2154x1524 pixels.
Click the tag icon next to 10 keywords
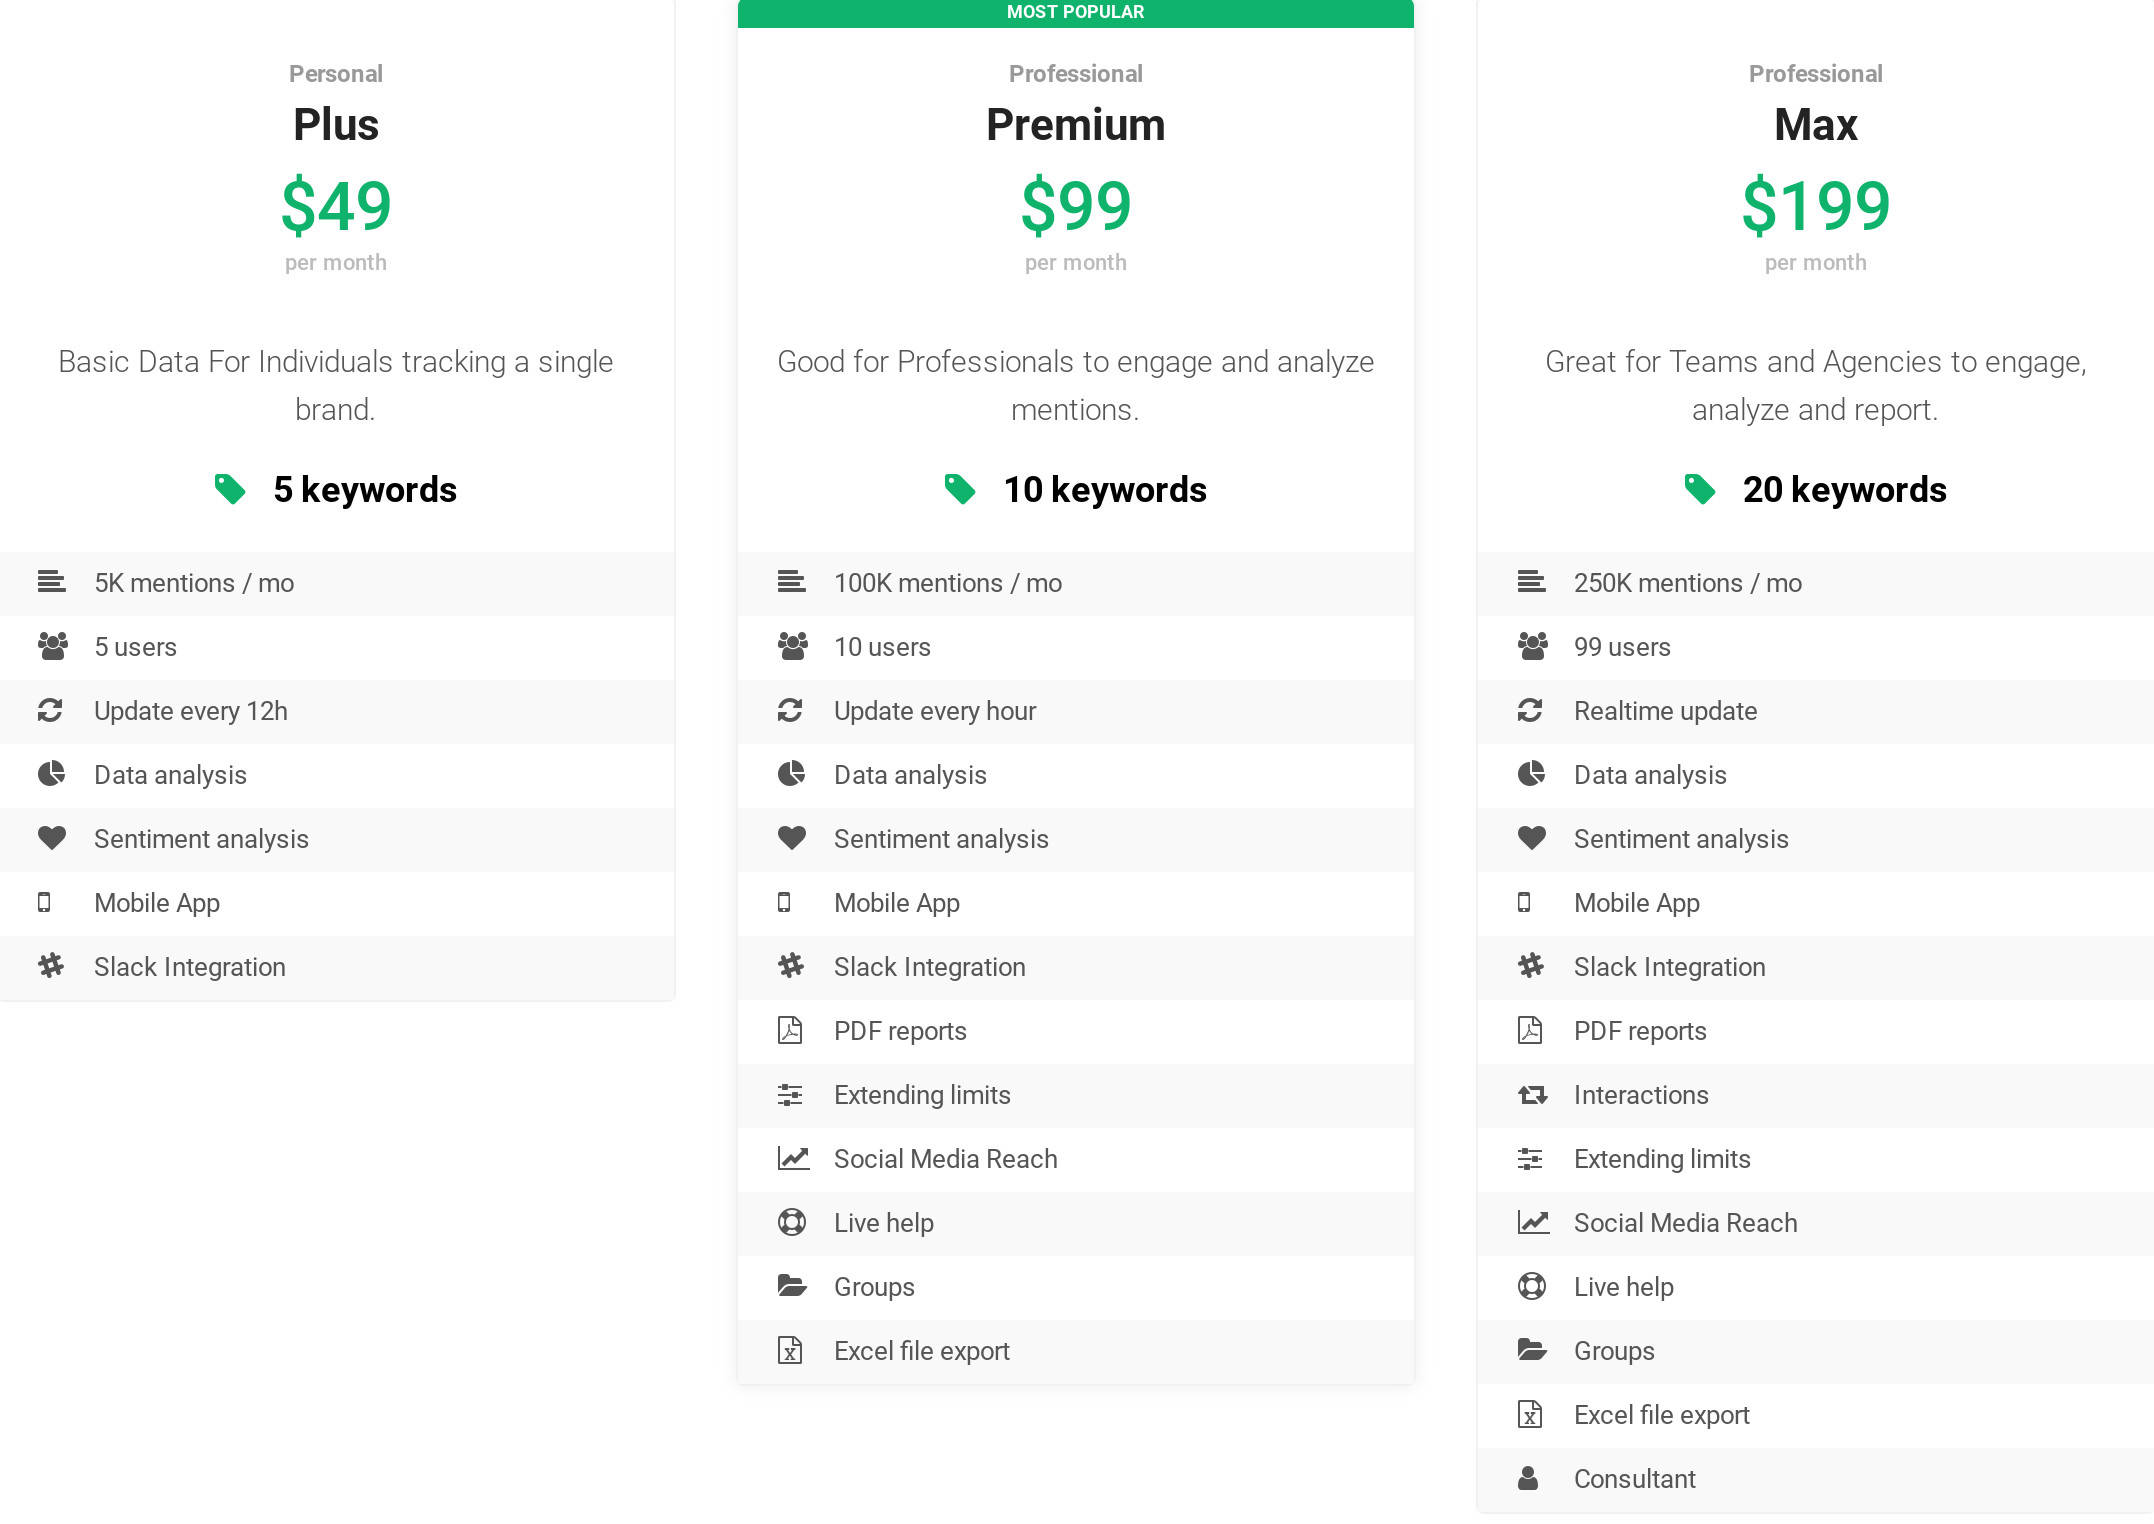point(960,489)
